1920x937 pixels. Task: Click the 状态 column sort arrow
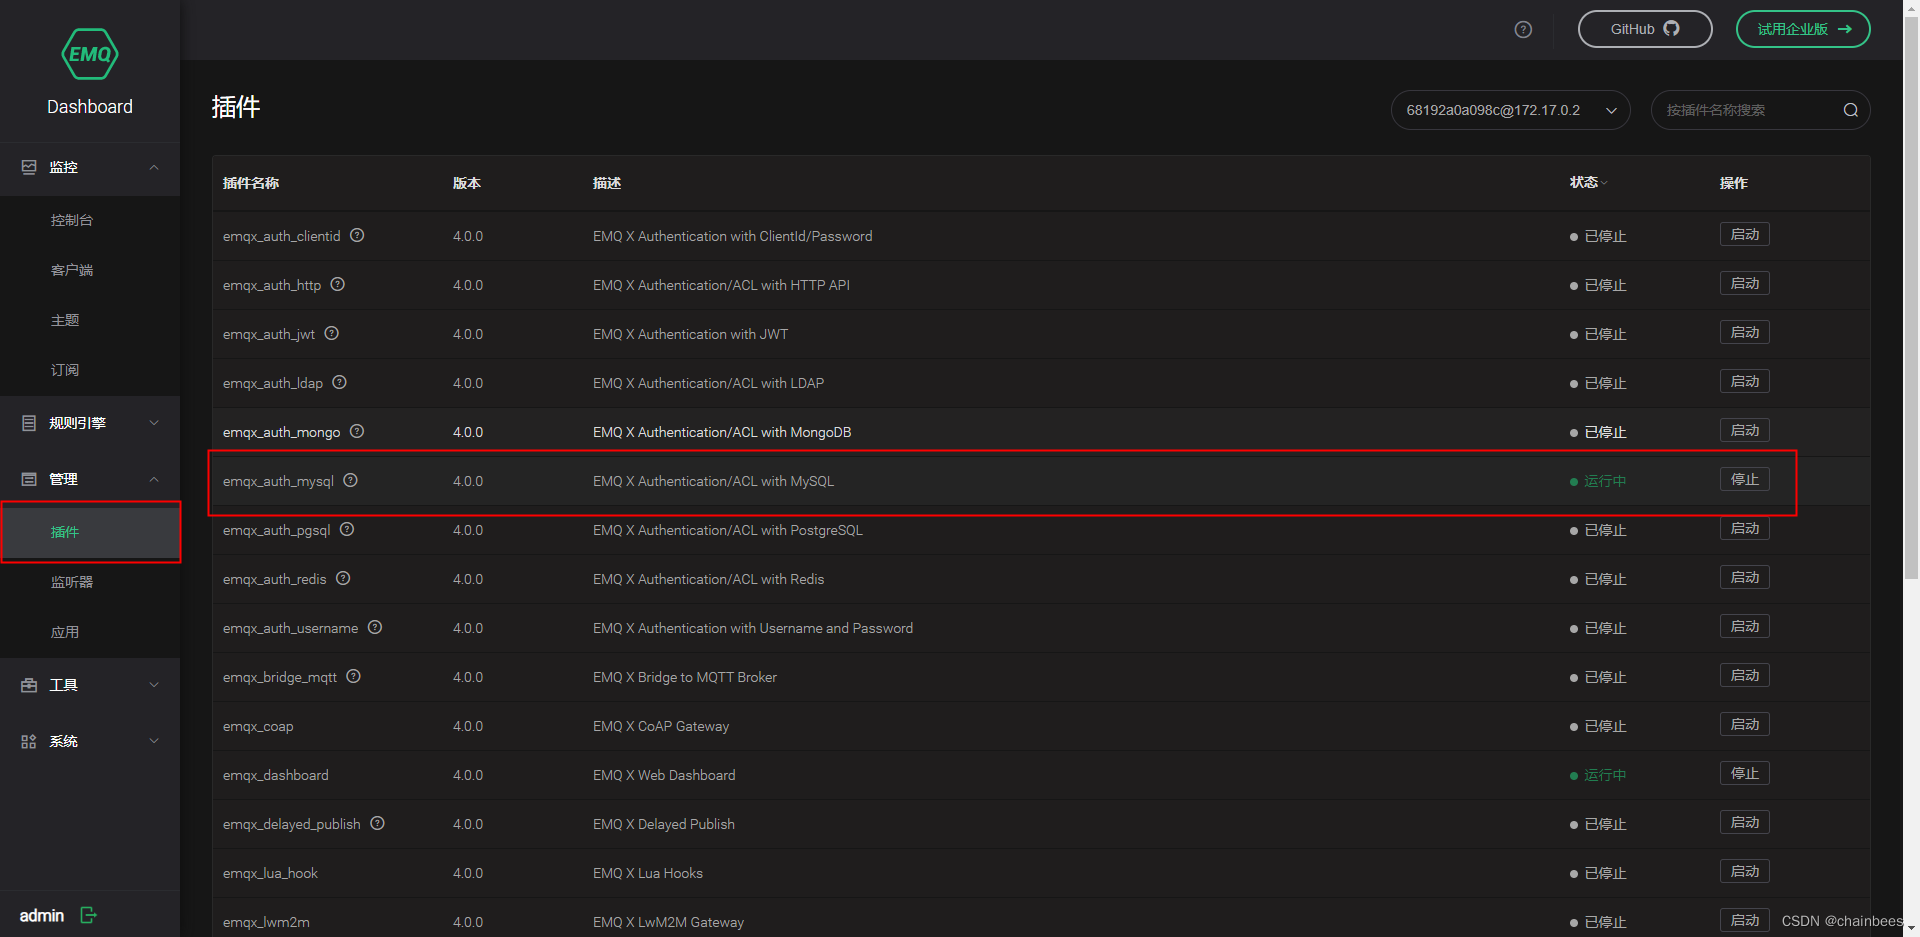1604,183
